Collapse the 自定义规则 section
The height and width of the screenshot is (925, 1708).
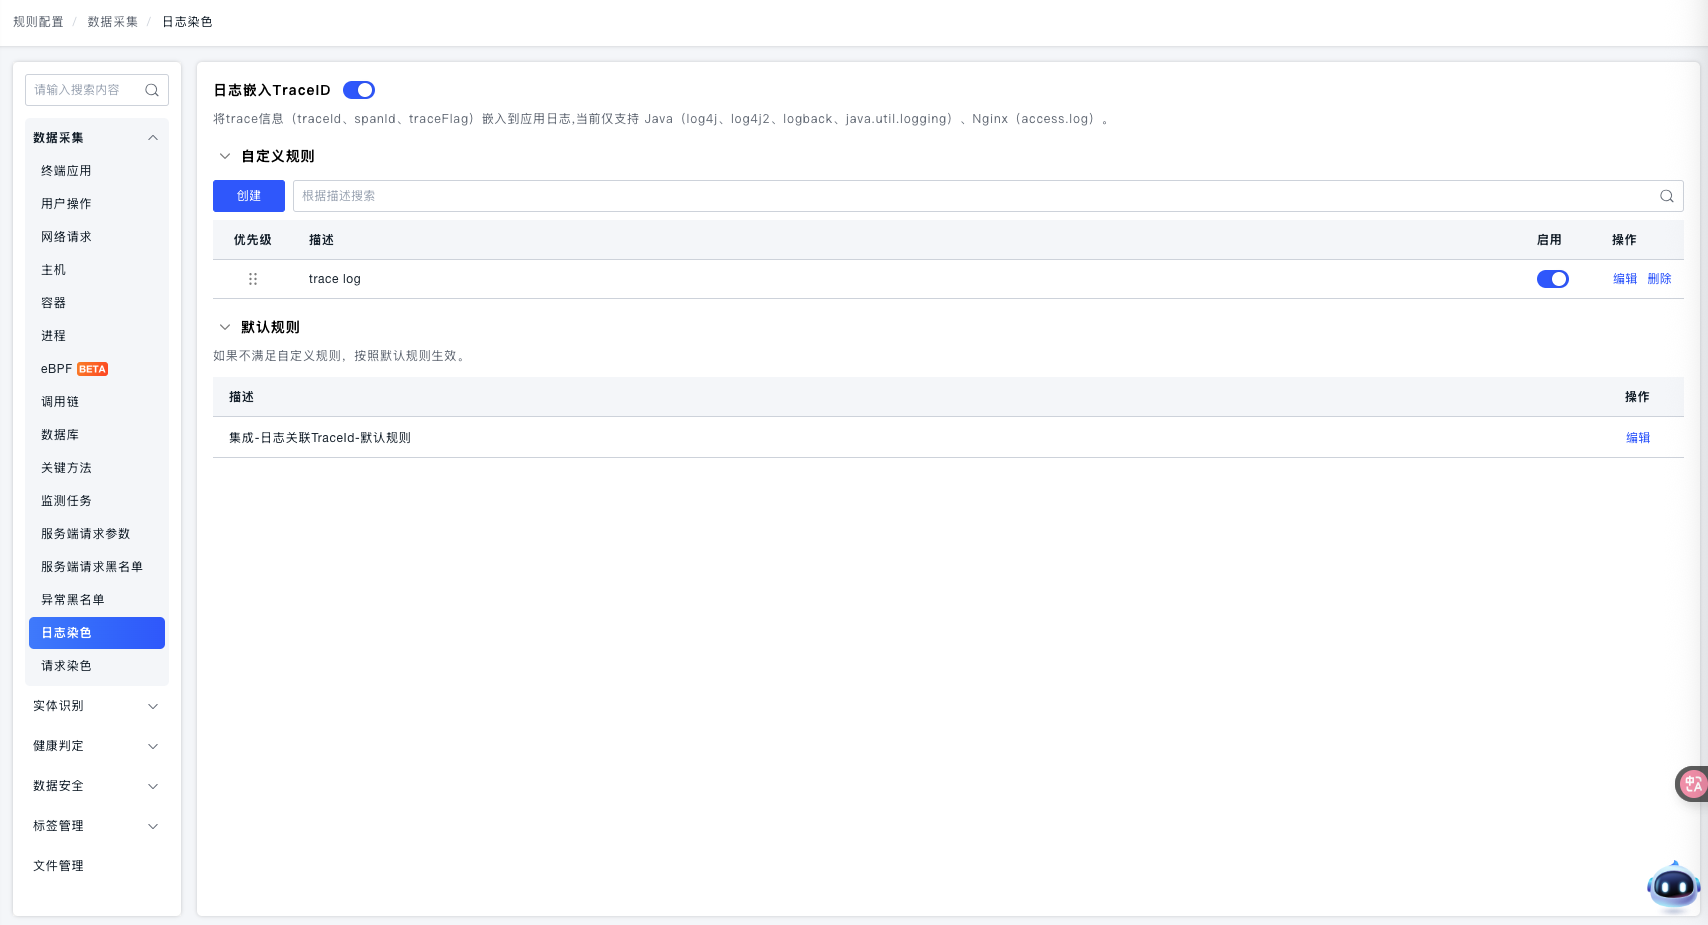225,156
